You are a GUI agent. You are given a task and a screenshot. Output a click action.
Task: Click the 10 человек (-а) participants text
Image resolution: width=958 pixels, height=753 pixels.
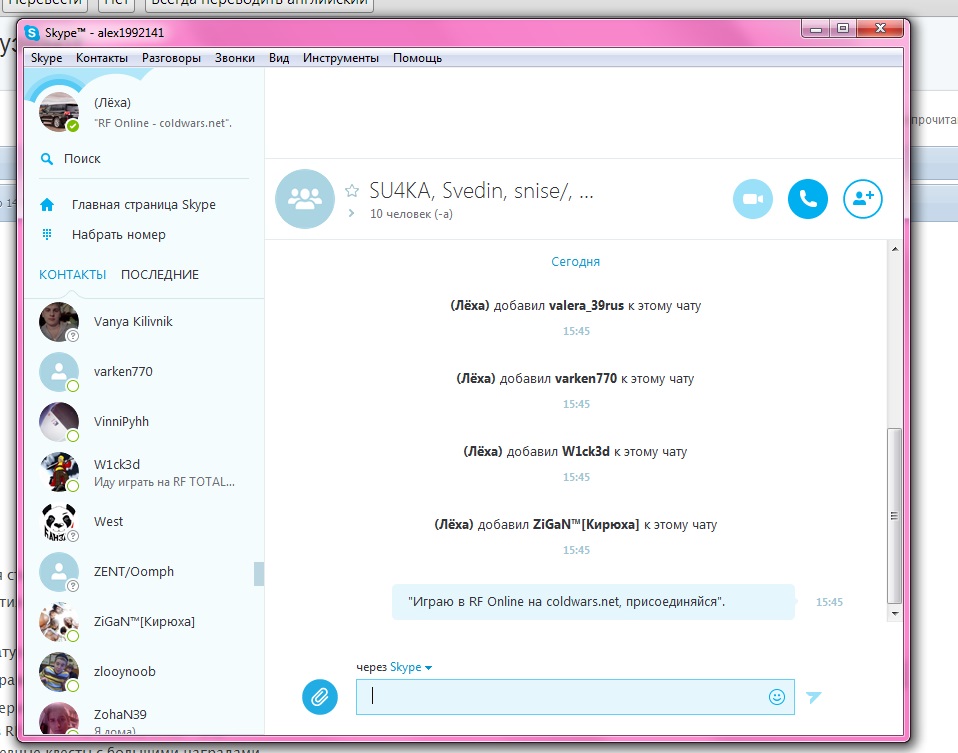coord(411,214)
